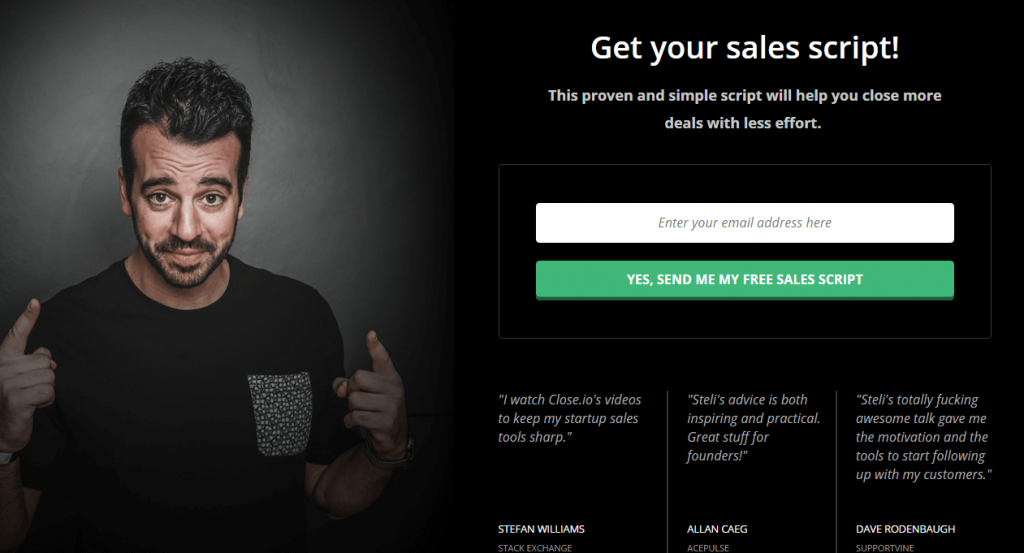The image size is (1024, 553).
Task: Click the Stack Exchange company label
Action: 534,548
